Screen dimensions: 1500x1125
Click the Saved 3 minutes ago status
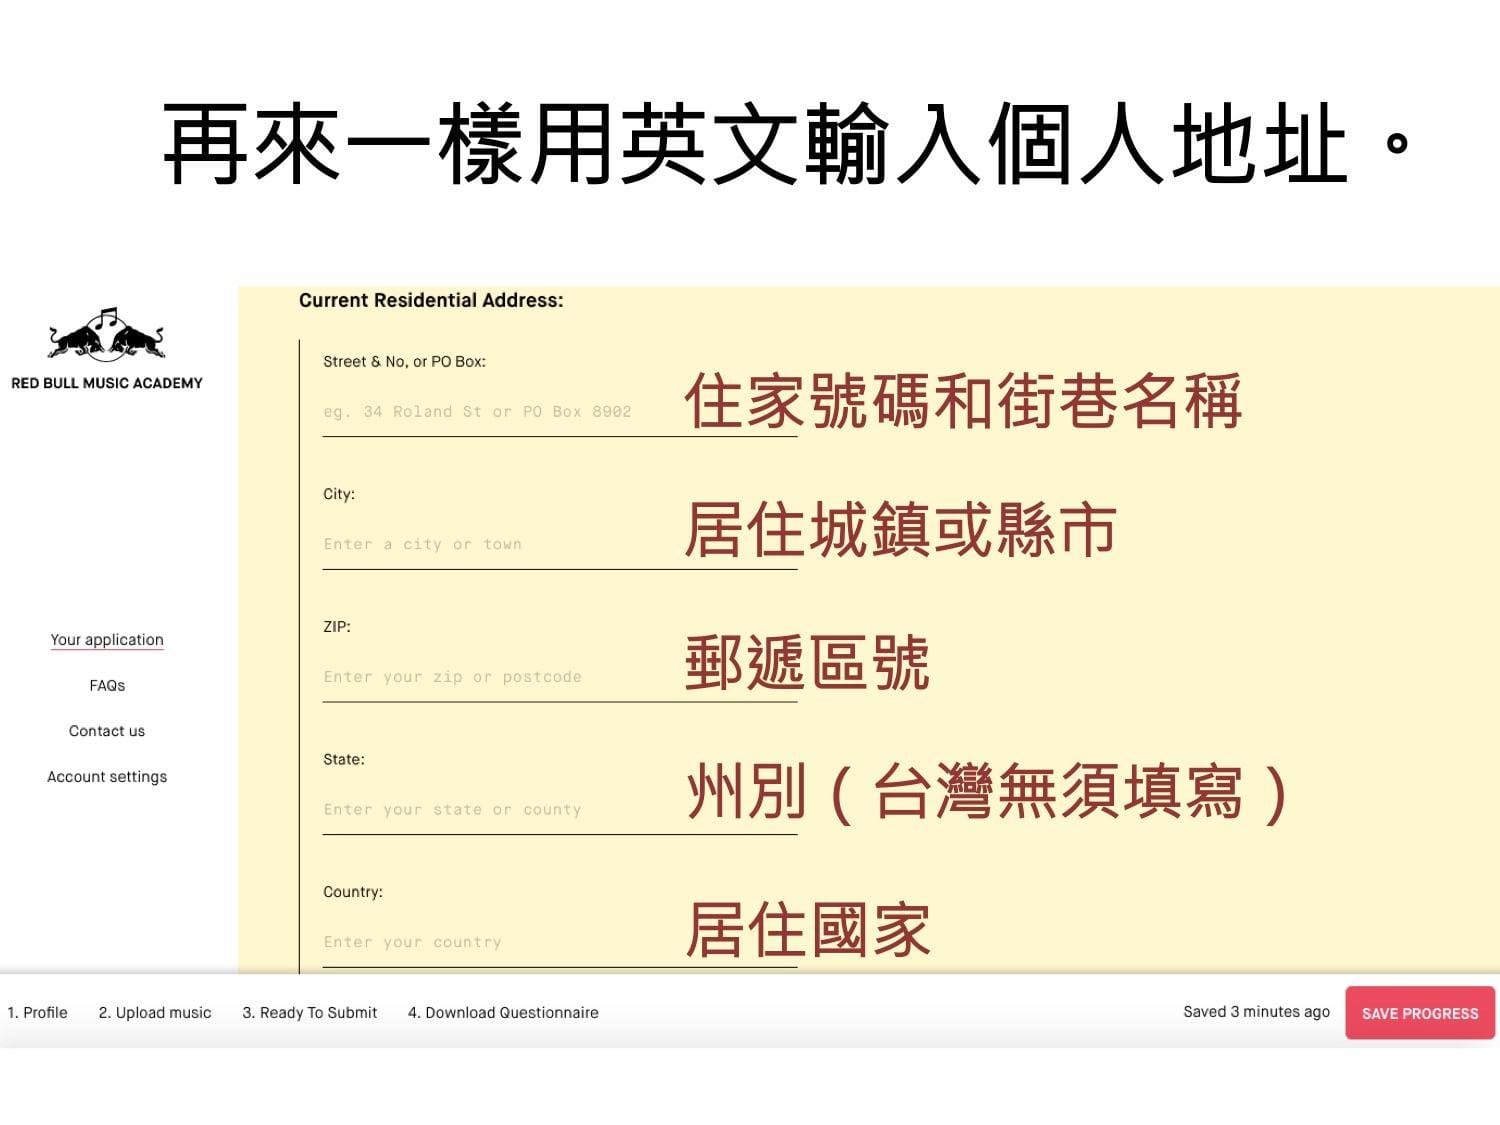tap(1256, 1012)
